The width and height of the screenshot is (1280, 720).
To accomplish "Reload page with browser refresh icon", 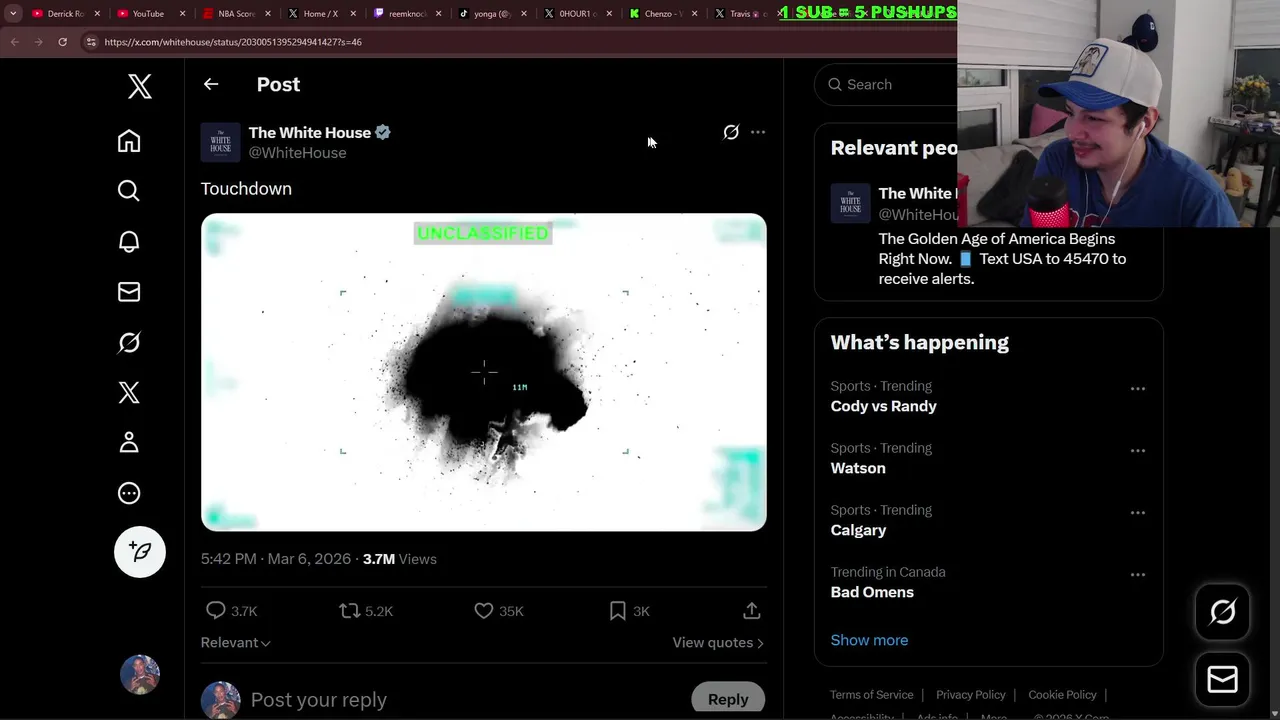I will pos(62,42).
